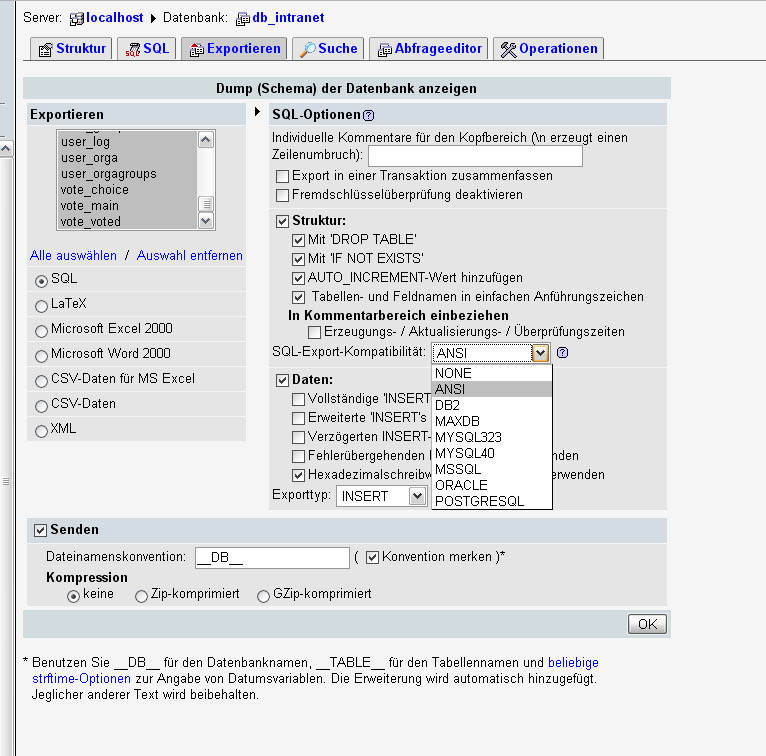Open the Struktur tab
Screen dimensions: 766x756
pos(71,48)
